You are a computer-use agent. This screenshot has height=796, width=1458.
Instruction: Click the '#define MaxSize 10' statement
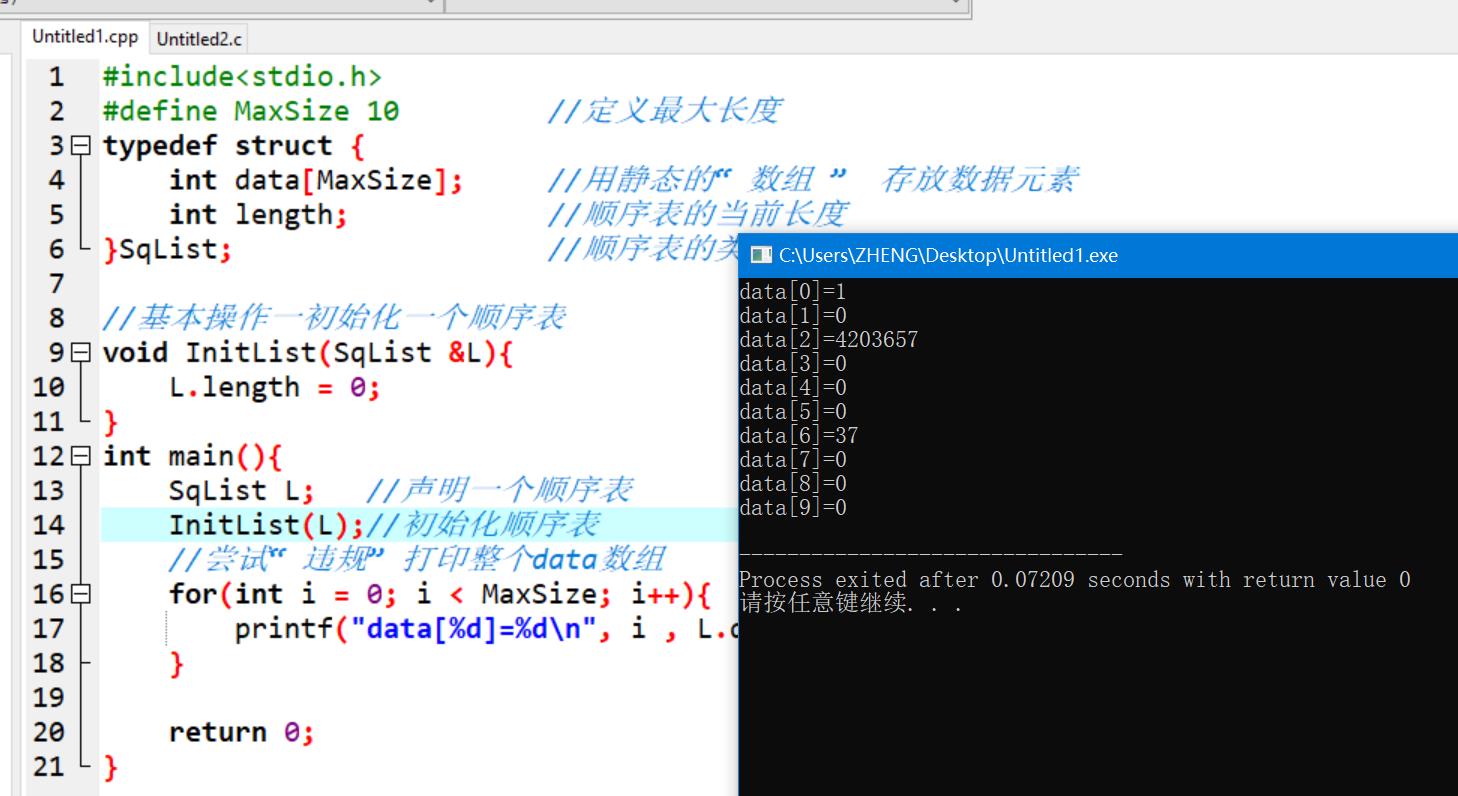coord(251,111)
